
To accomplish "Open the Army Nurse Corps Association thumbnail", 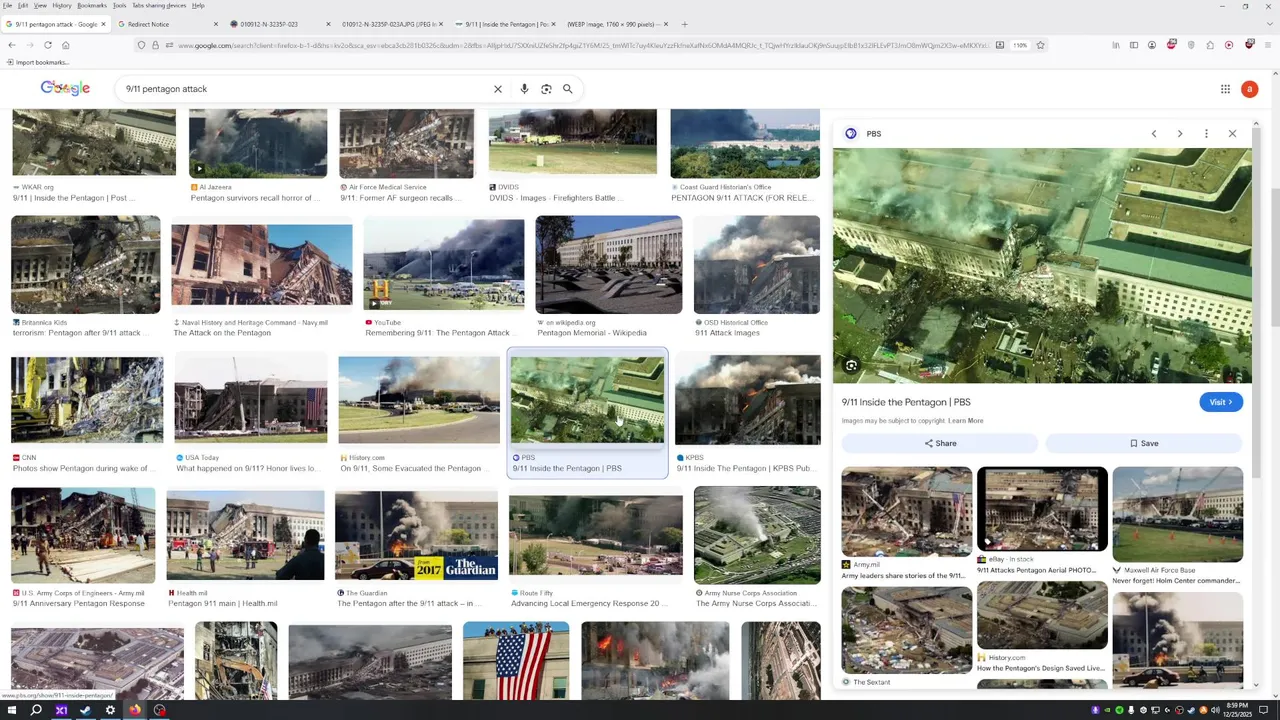I will pyautogui.click(x=757, y=535).
